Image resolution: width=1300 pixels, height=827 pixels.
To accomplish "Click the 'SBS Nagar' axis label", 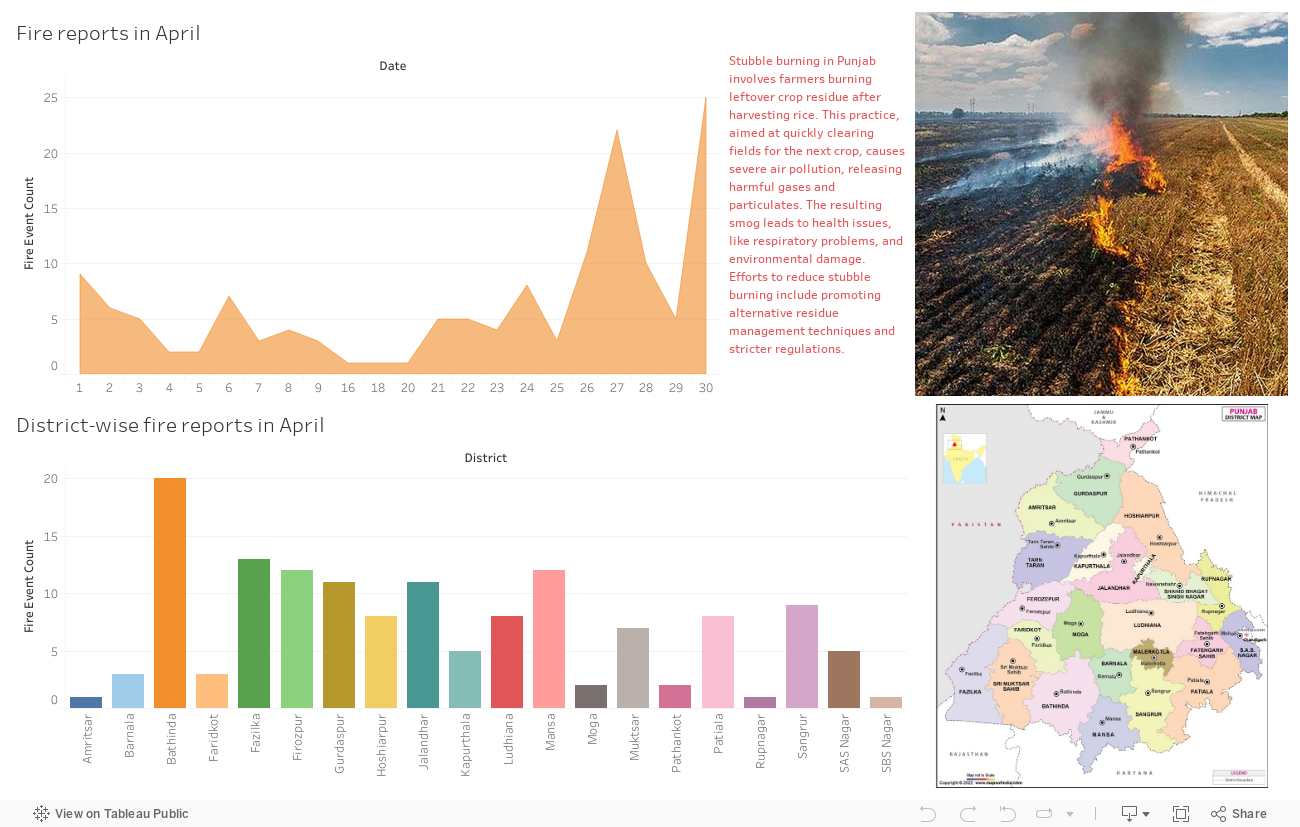I will [886, 742].
